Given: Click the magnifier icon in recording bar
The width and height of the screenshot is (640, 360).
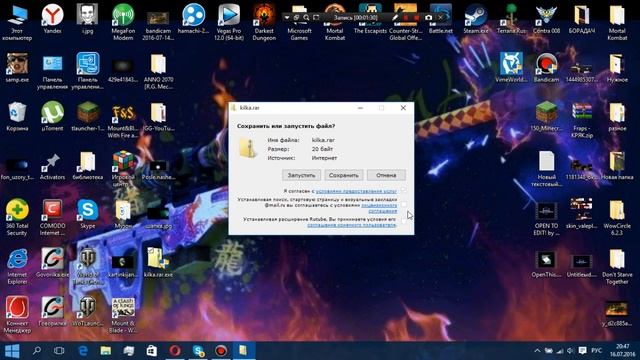Looking at the screenshot, I should click(x=306, y=18).
